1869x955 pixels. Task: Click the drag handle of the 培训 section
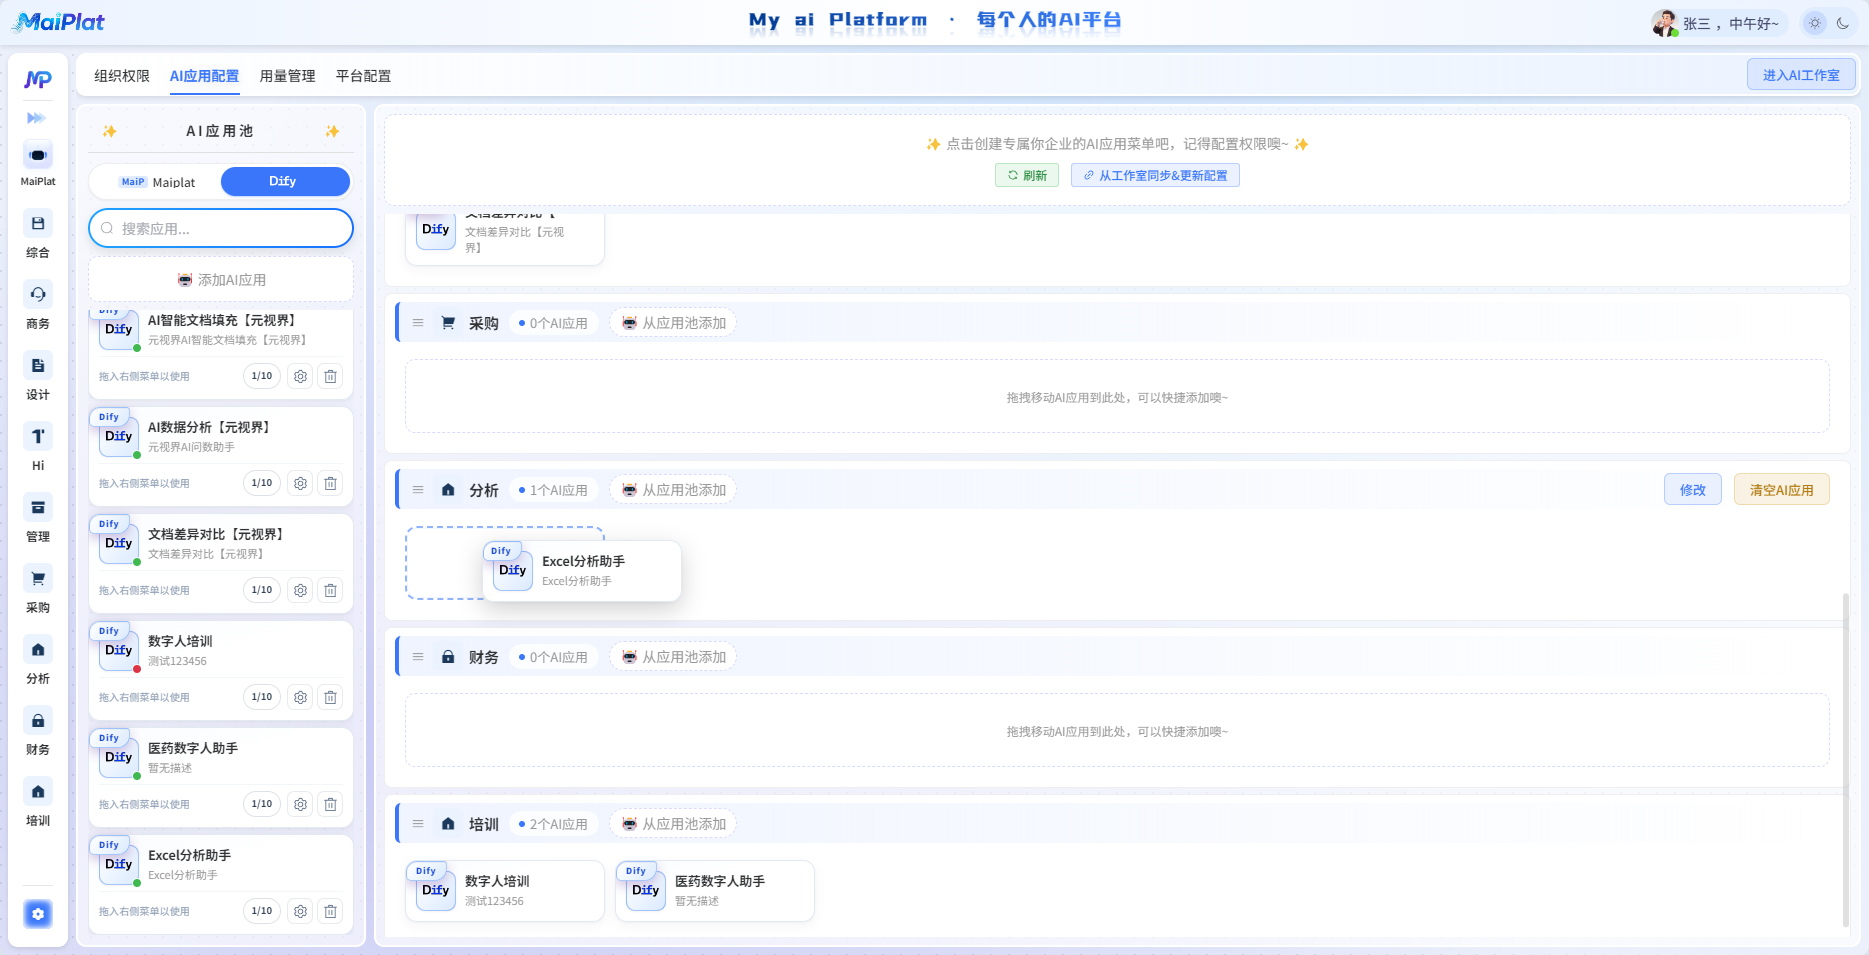click(418, 824)
